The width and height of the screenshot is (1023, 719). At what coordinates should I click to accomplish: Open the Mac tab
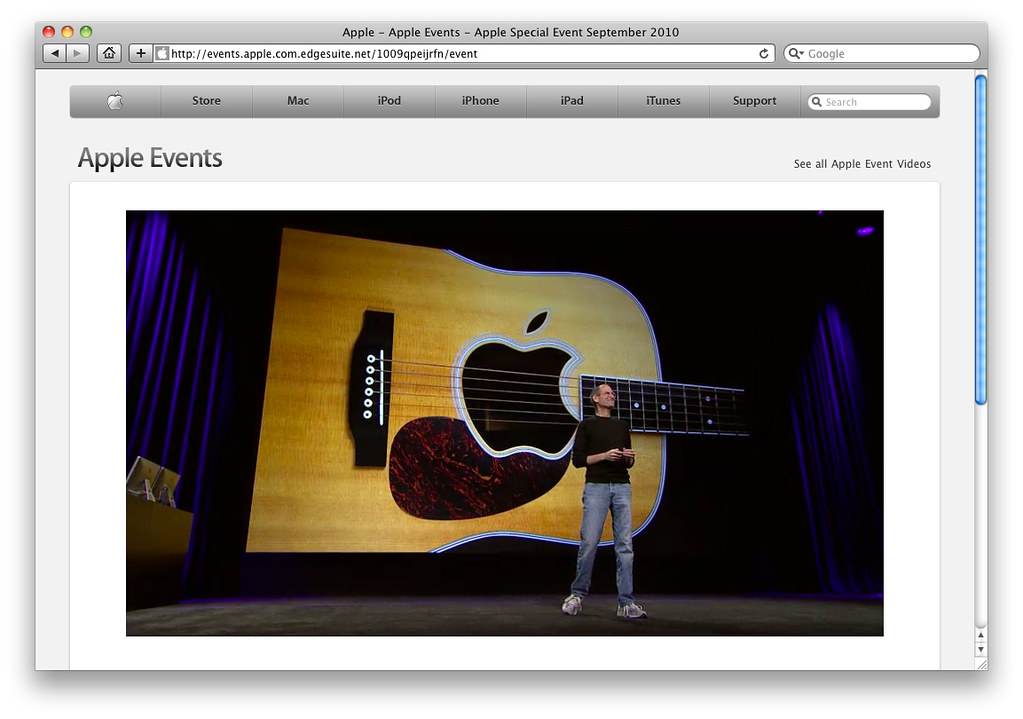(298, 101)
